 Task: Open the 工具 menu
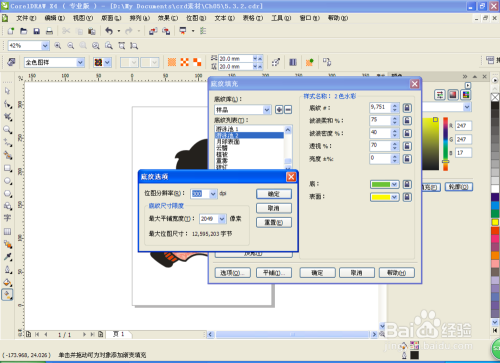pyautogui.click(x=281, y=18)
